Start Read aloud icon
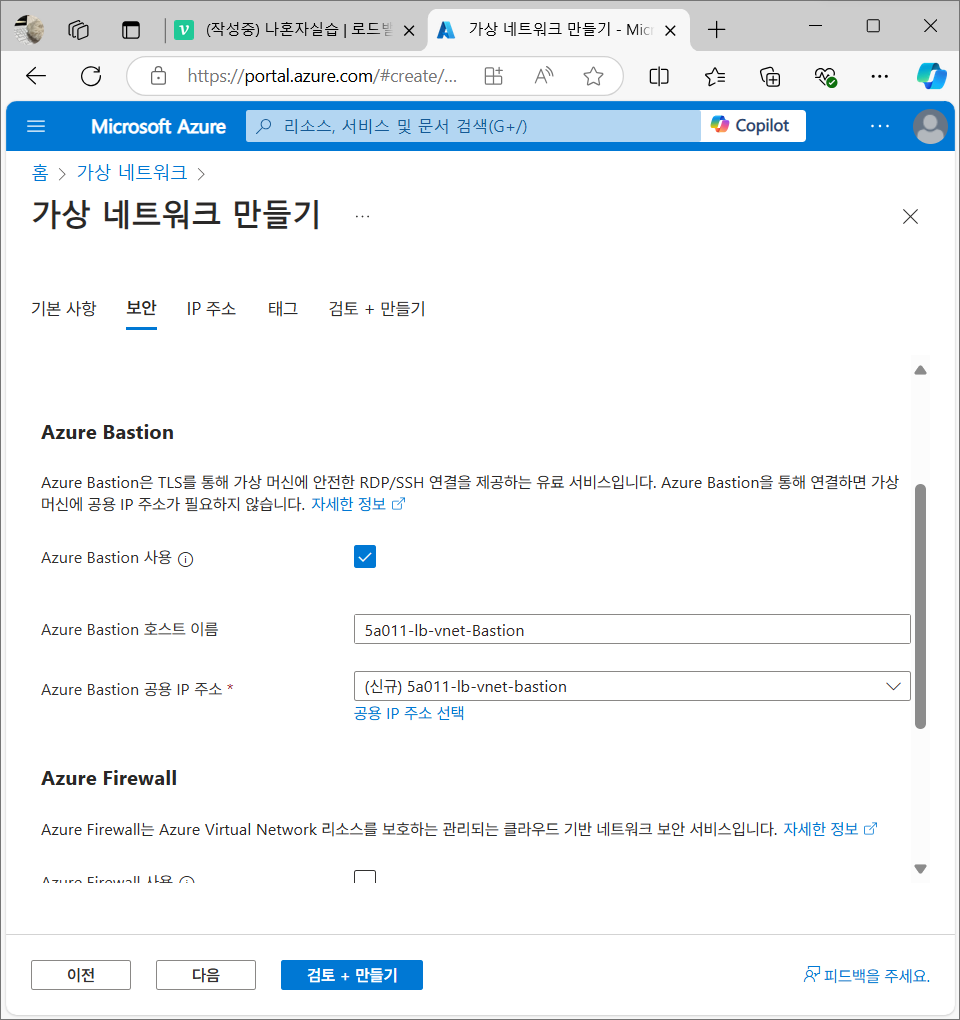 (544, 76)
